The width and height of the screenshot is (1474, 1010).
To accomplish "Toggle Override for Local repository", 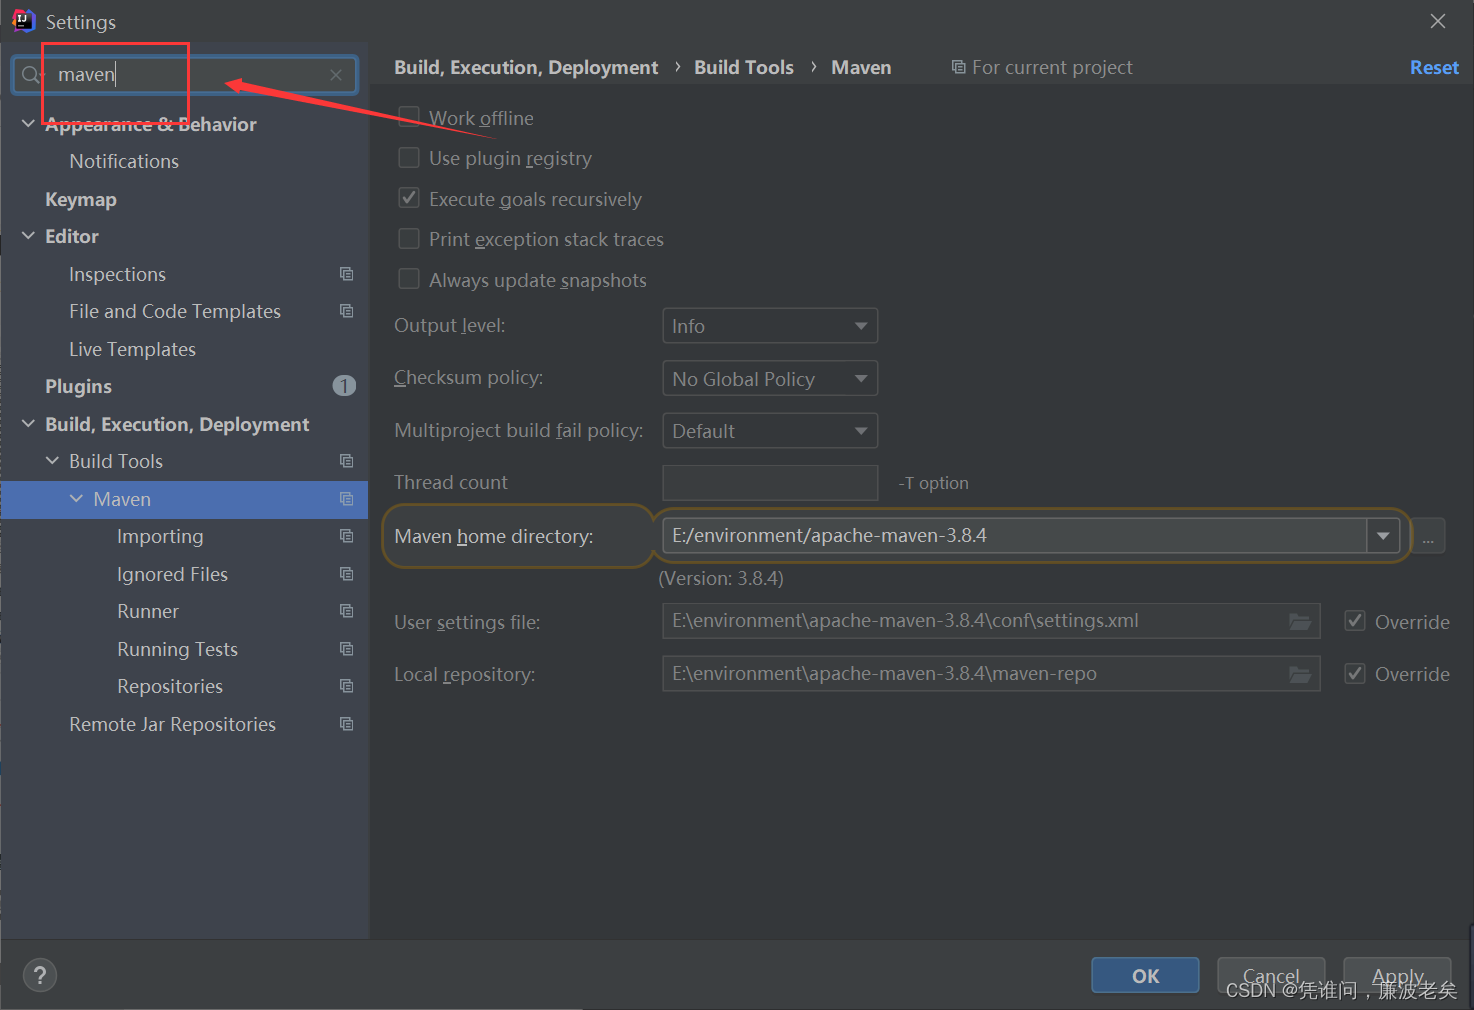I will coord(1355,673).
